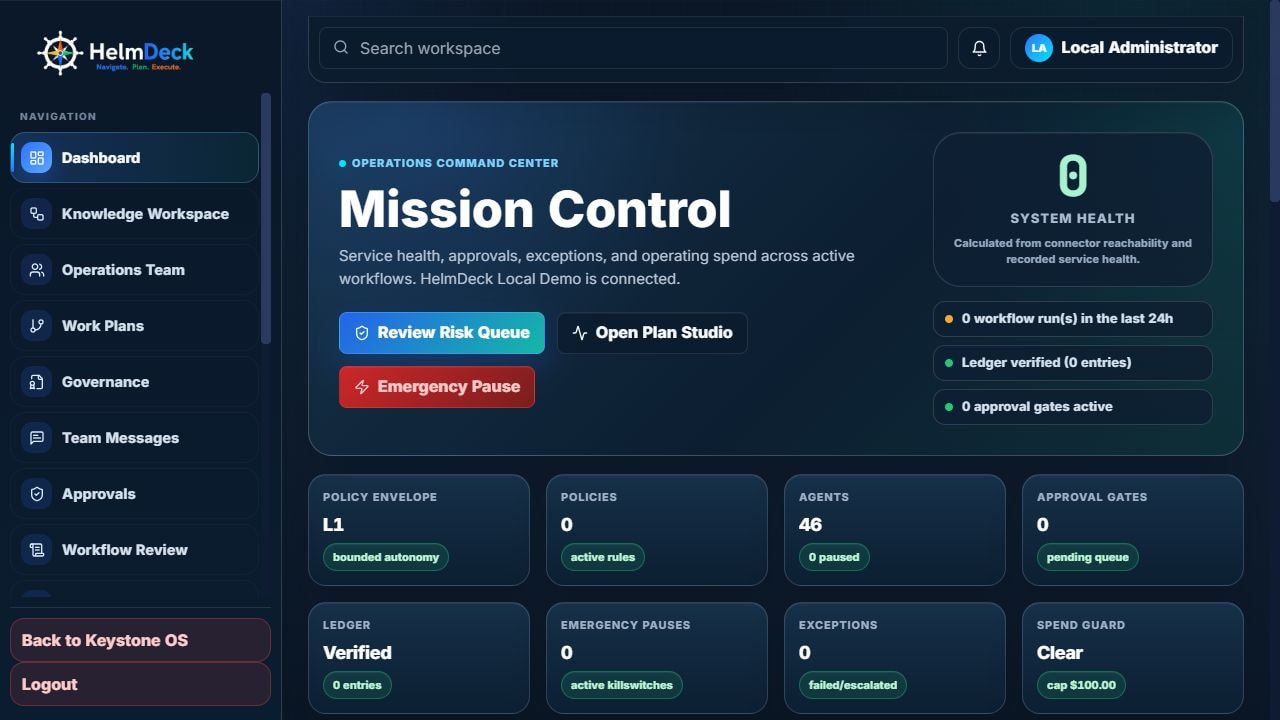Click the Team Messages chat icon
The image size is (1280, 720).
coord(37,438)
